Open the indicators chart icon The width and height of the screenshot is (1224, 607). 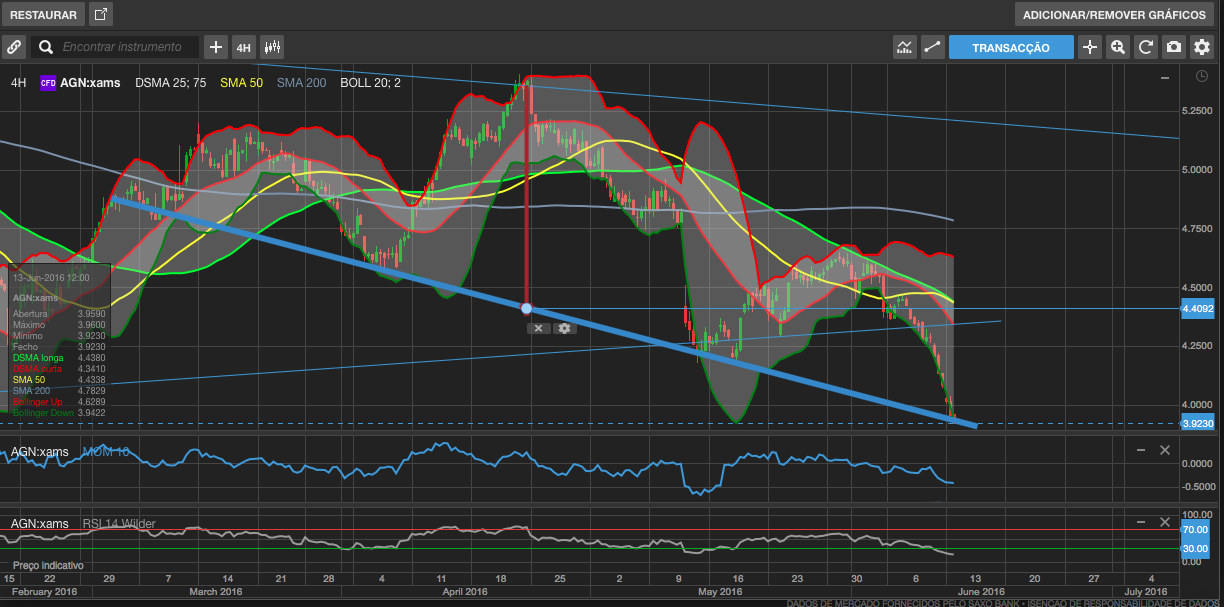(905, 47)
